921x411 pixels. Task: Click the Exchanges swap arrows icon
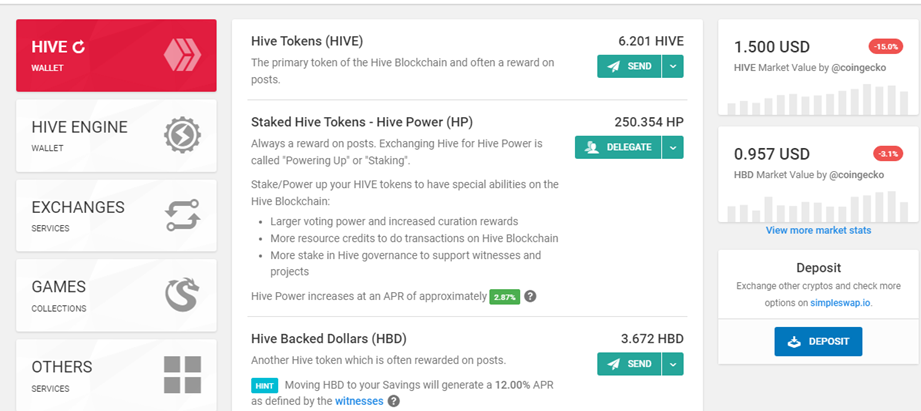click(182, 215)
